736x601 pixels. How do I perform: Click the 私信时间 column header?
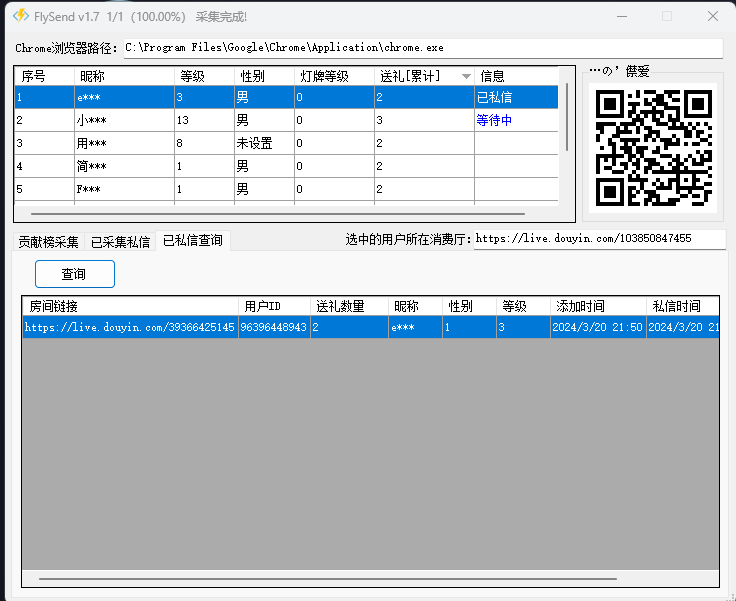click(680, 306)
